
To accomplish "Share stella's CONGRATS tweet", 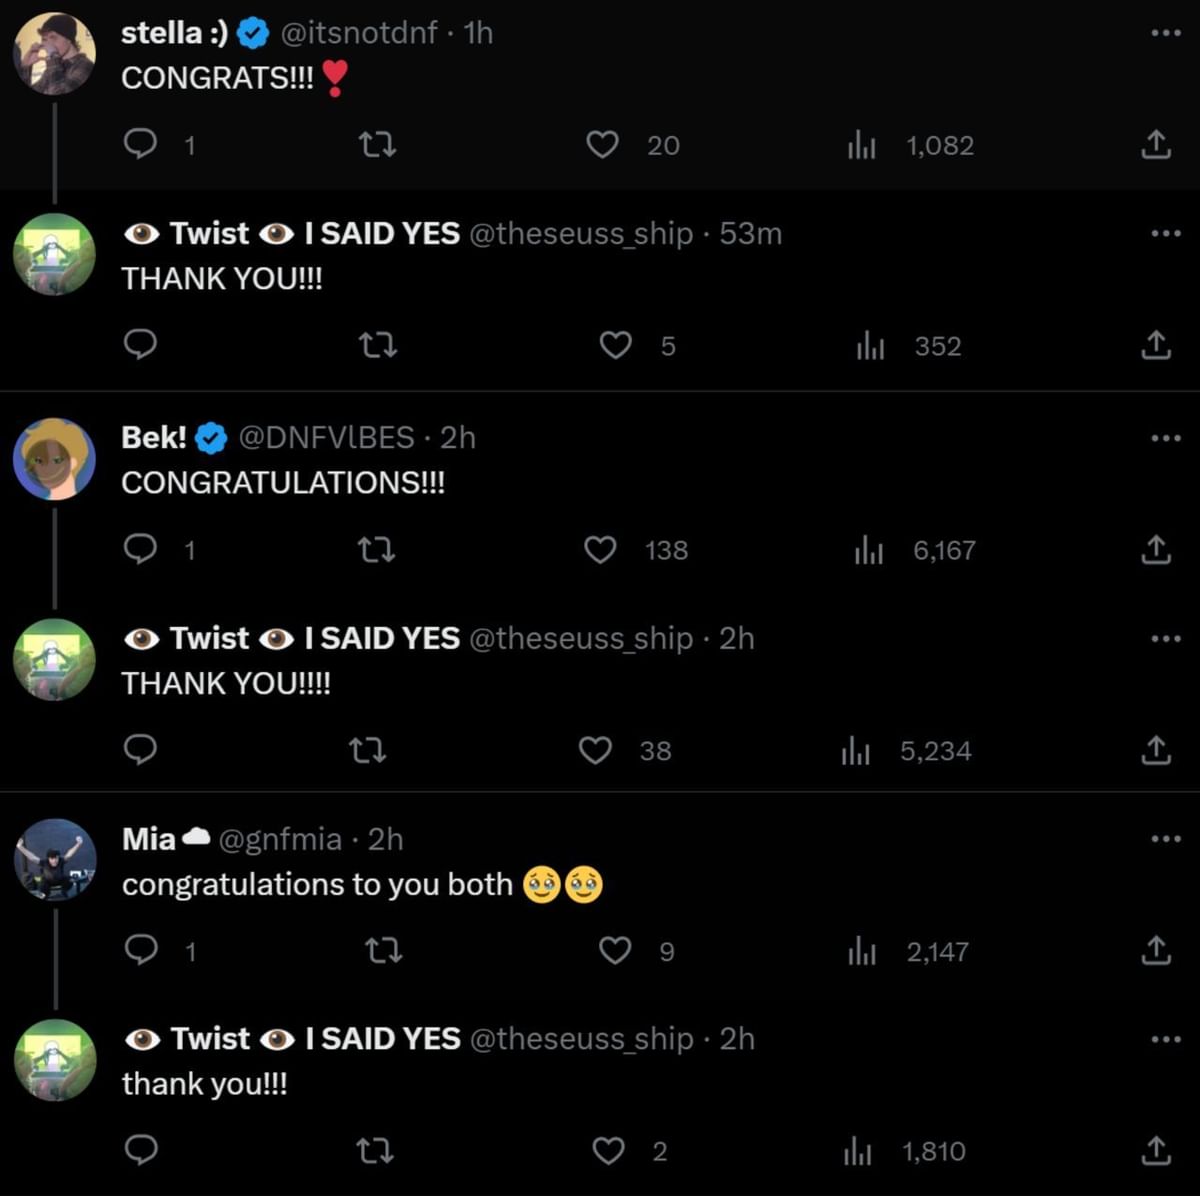I will point(1155,144).
